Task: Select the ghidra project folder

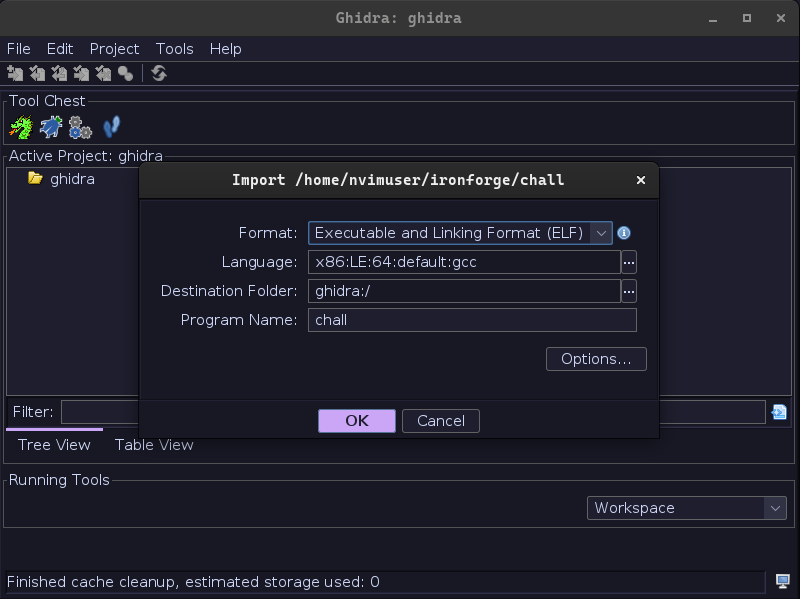Action: click(61, 179)
